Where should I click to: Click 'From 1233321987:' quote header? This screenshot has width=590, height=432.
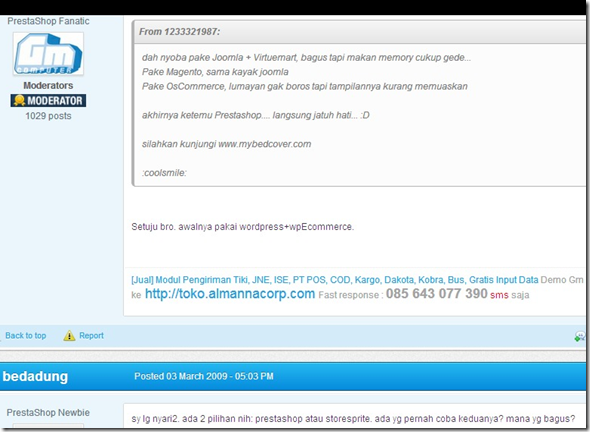(179, 32)
